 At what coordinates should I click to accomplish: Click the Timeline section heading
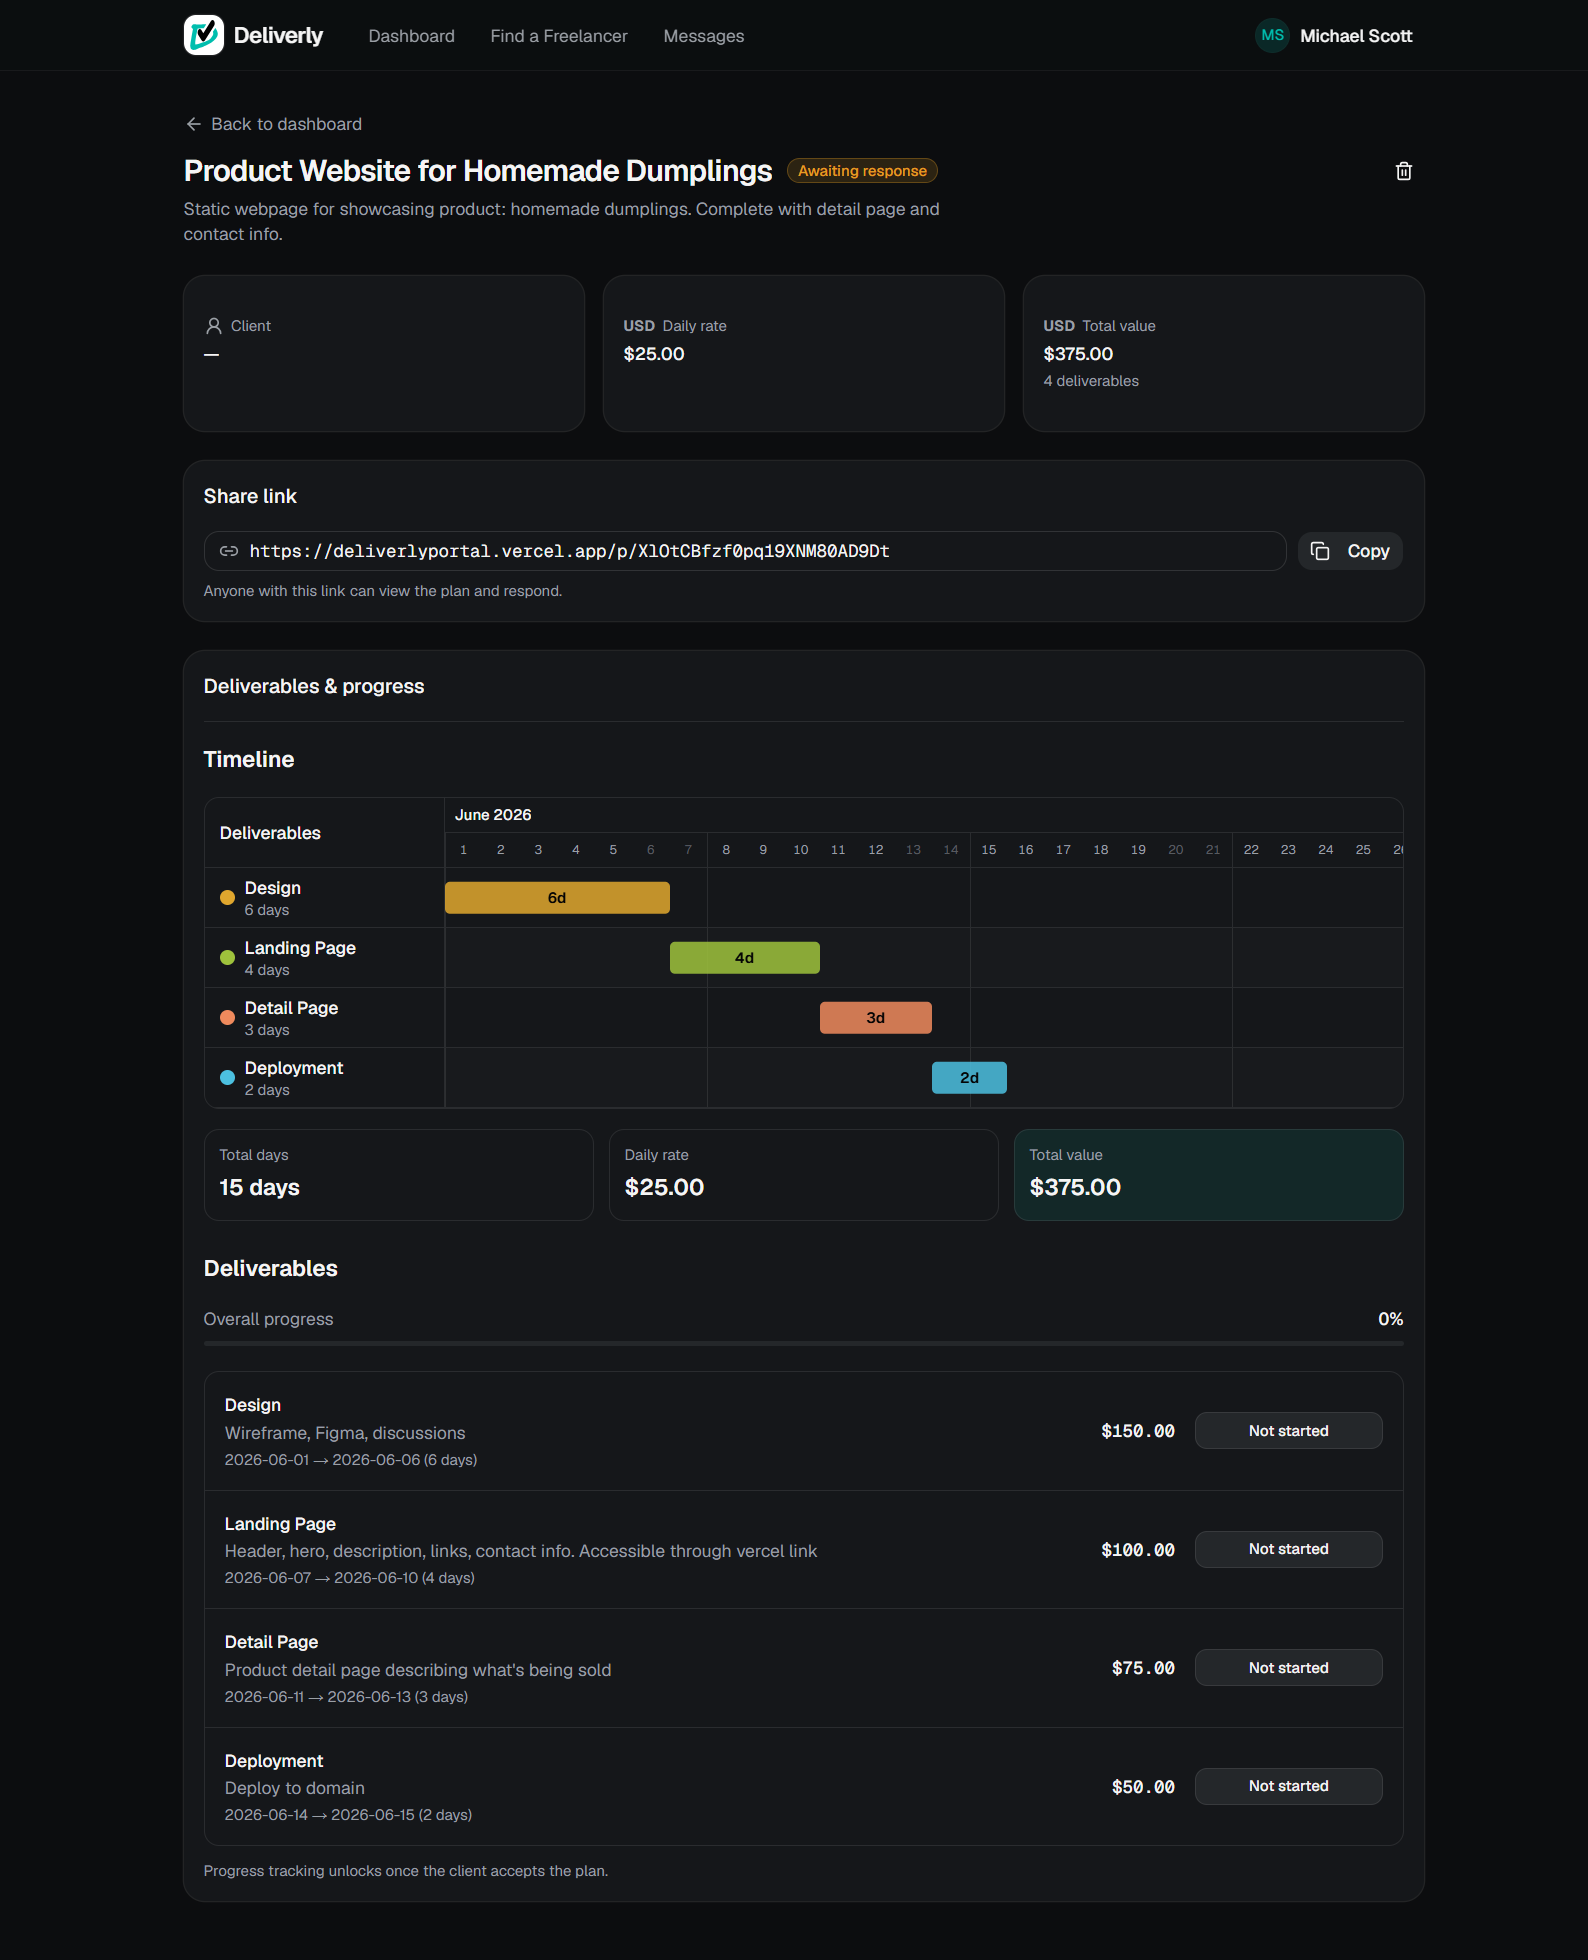coord(249,759)
